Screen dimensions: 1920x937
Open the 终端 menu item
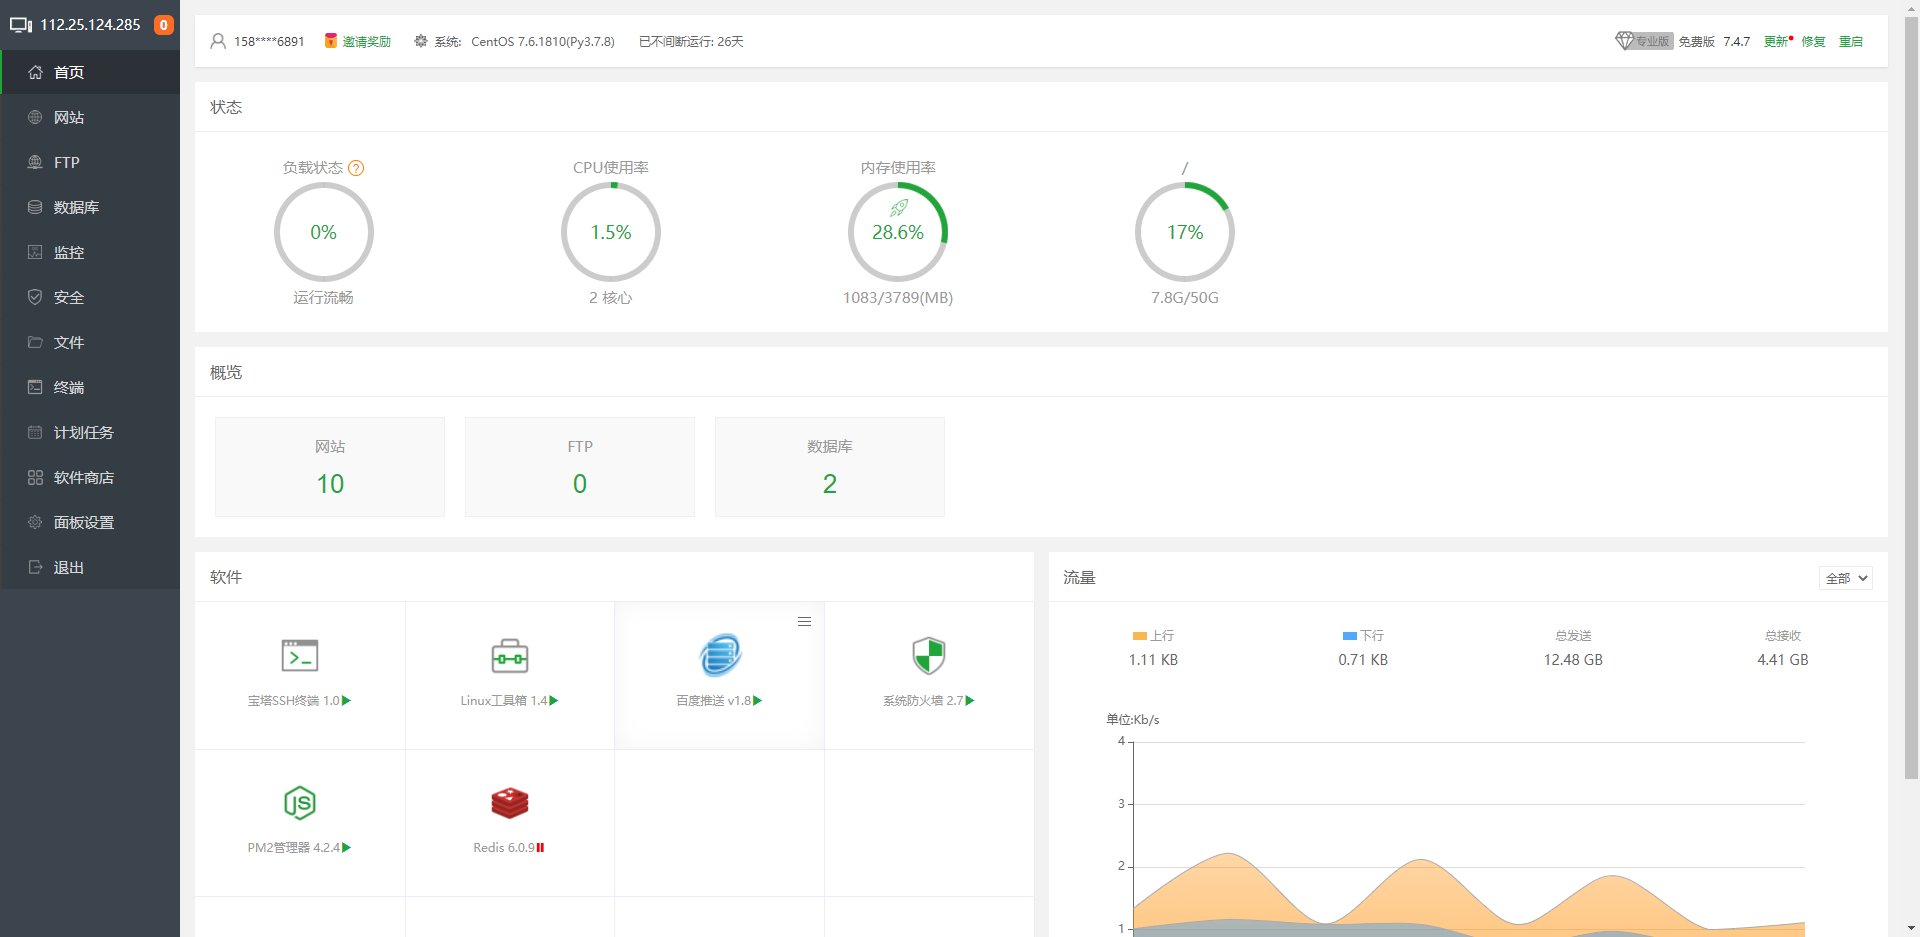pyautogui.click(x=90, y=387)
